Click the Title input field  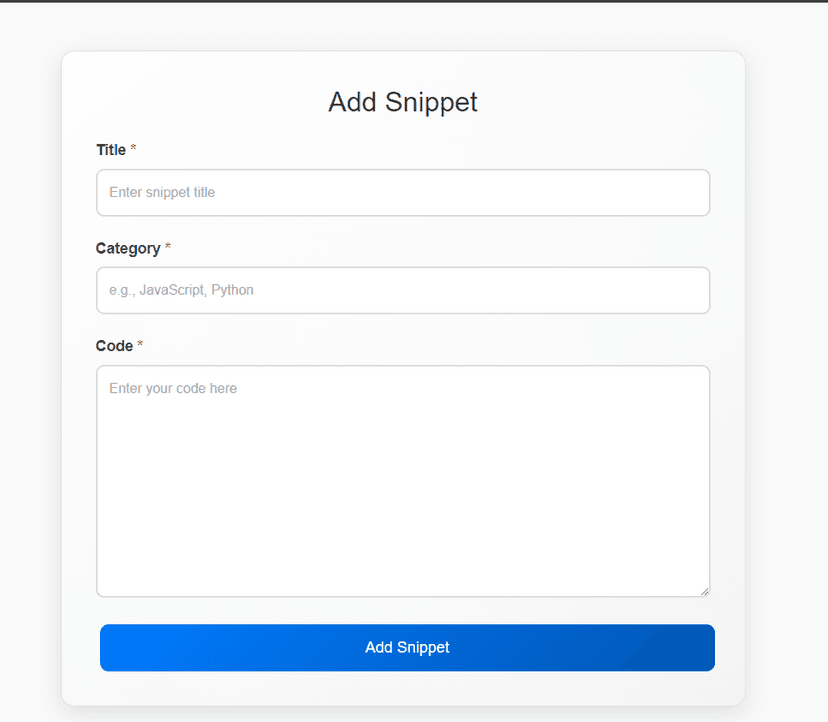403,193
